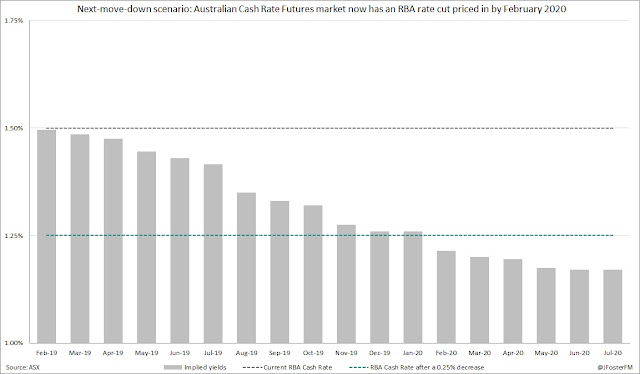Click the Jul-19 x-axis label

[213, 353]
